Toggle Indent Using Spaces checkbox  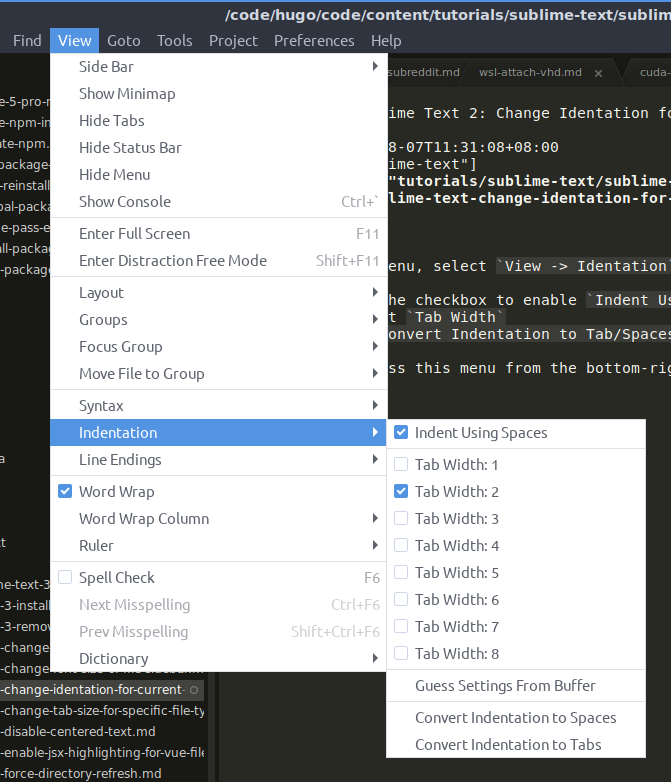[401, 432]
